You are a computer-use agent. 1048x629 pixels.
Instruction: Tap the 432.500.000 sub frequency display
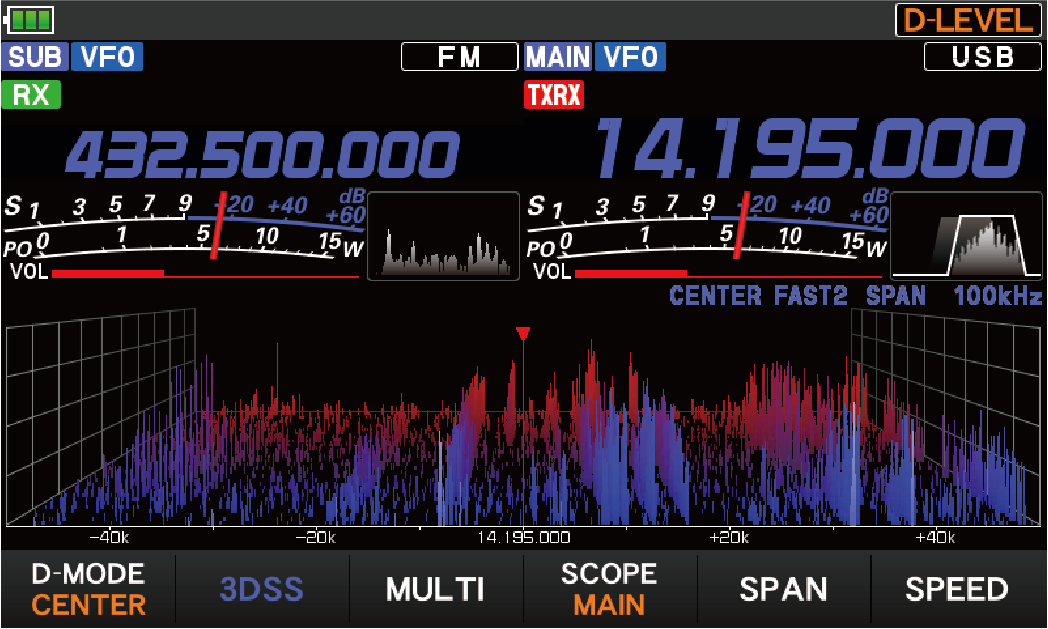click(x=261, y=155)
